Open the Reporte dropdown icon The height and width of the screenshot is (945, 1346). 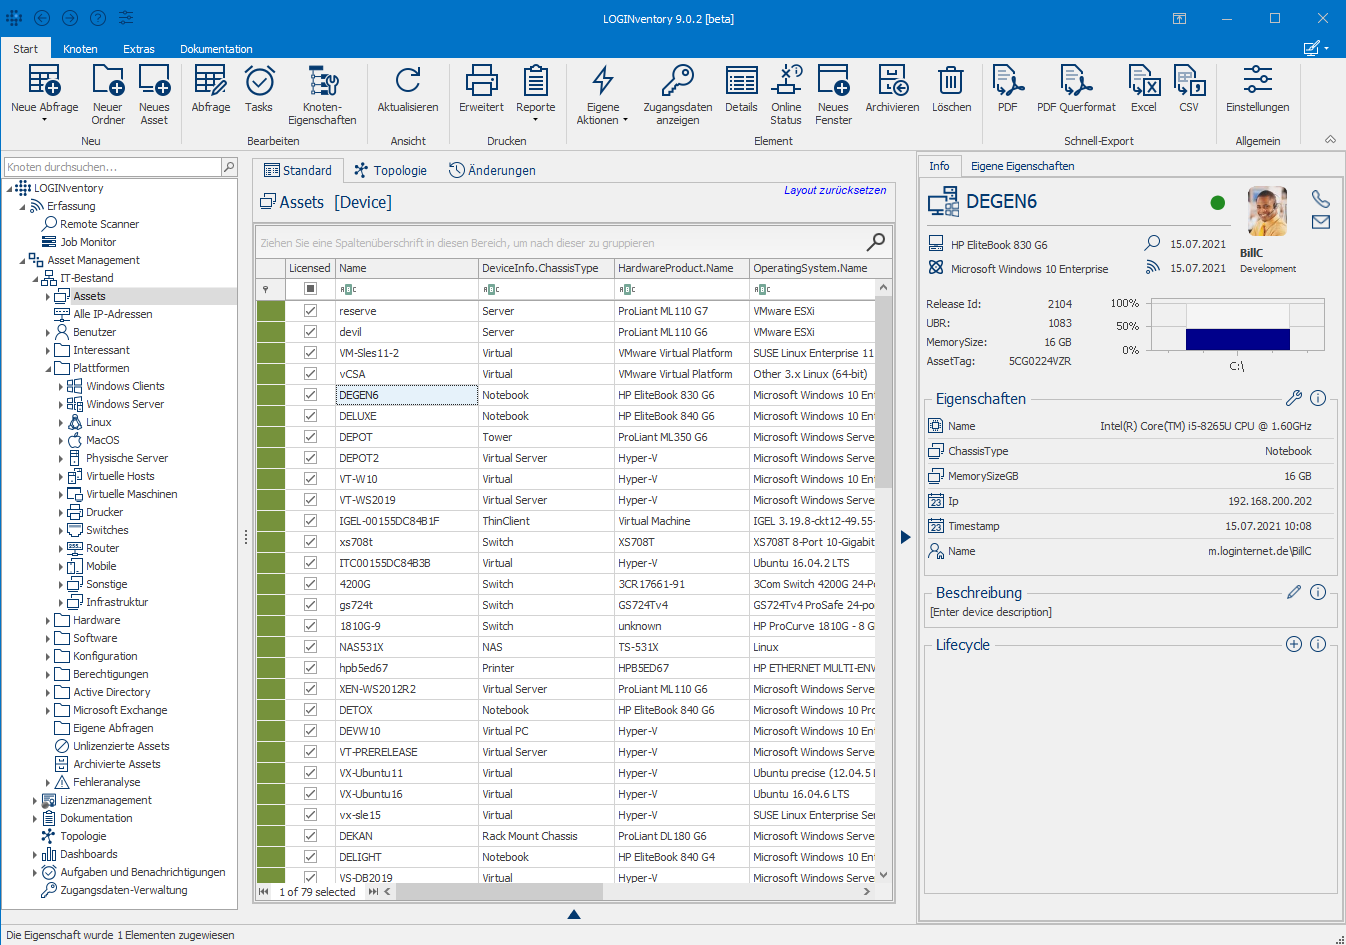click(x=536, y=94)
